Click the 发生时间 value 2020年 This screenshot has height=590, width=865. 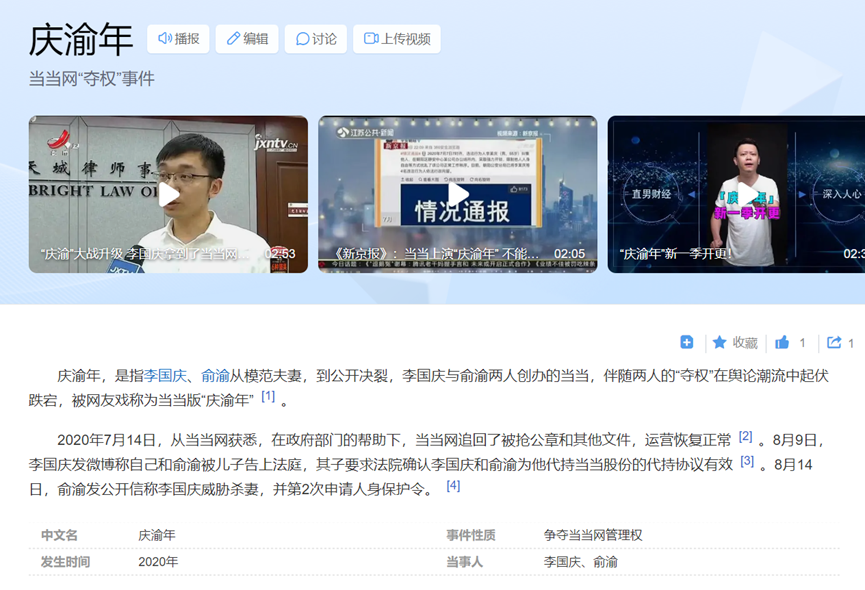tap(158, 562)
